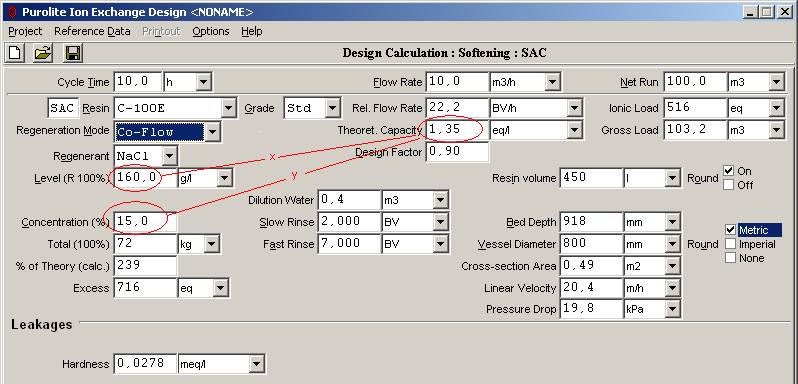The image size is (798, 384).
Task: Open the Slow Rinse unit dropdown
Action: [441, 222]
